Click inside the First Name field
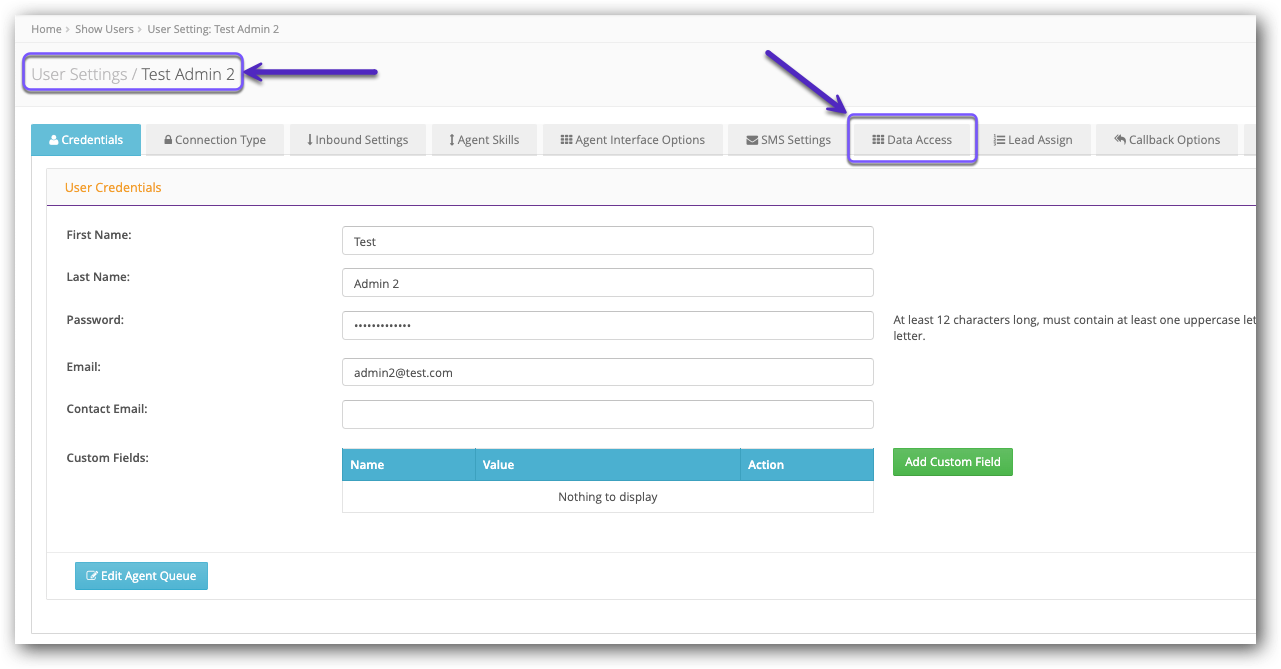1281x669 pixels. (607, 240)
